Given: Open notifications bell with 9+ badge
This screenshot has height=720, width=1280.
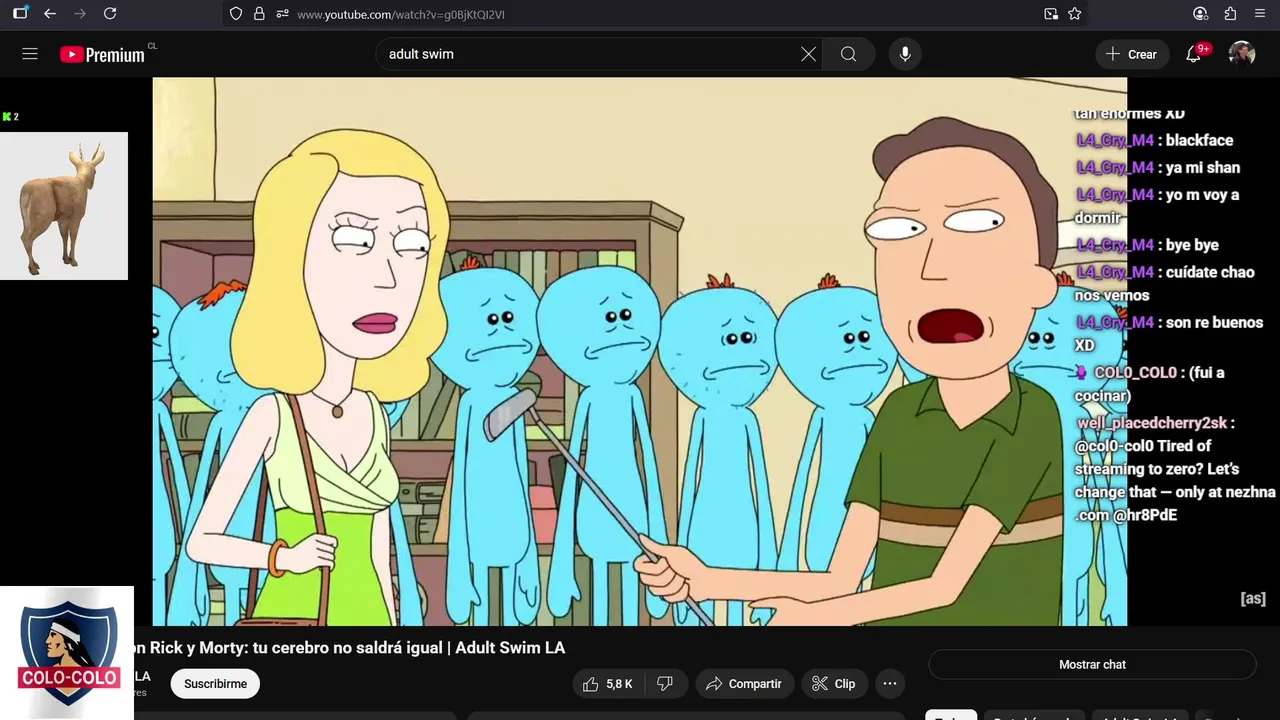Looking at the screenshot, I should click(x=1194, y=54).
